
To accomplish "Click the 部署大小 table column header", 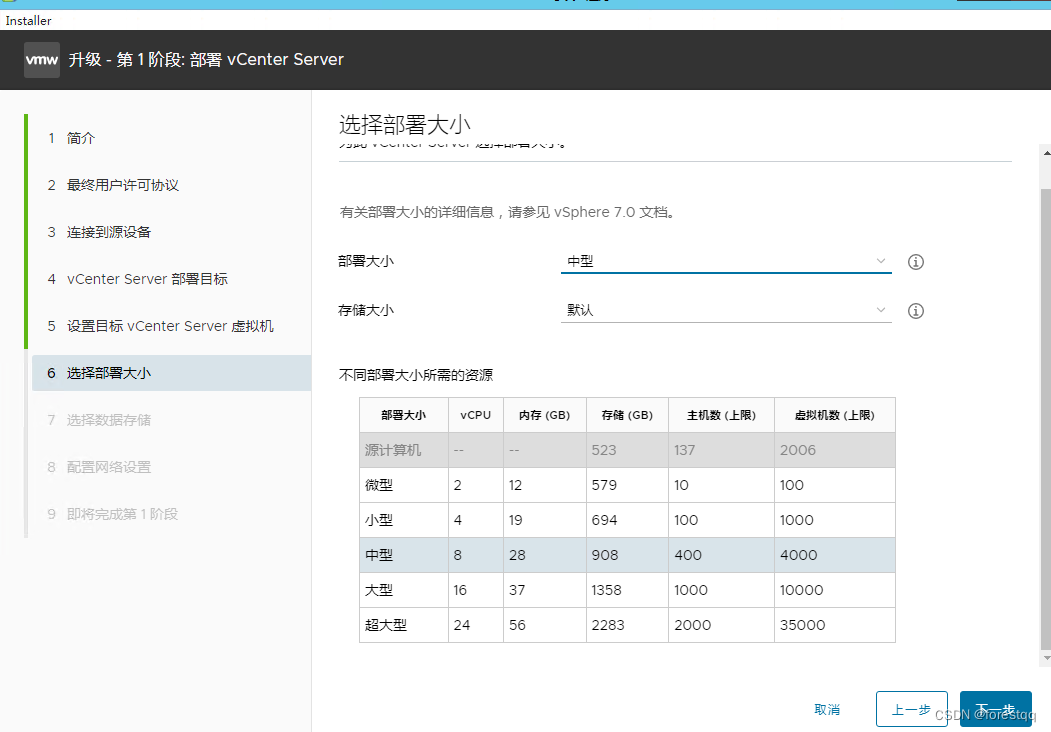I will tap(404, 415).
